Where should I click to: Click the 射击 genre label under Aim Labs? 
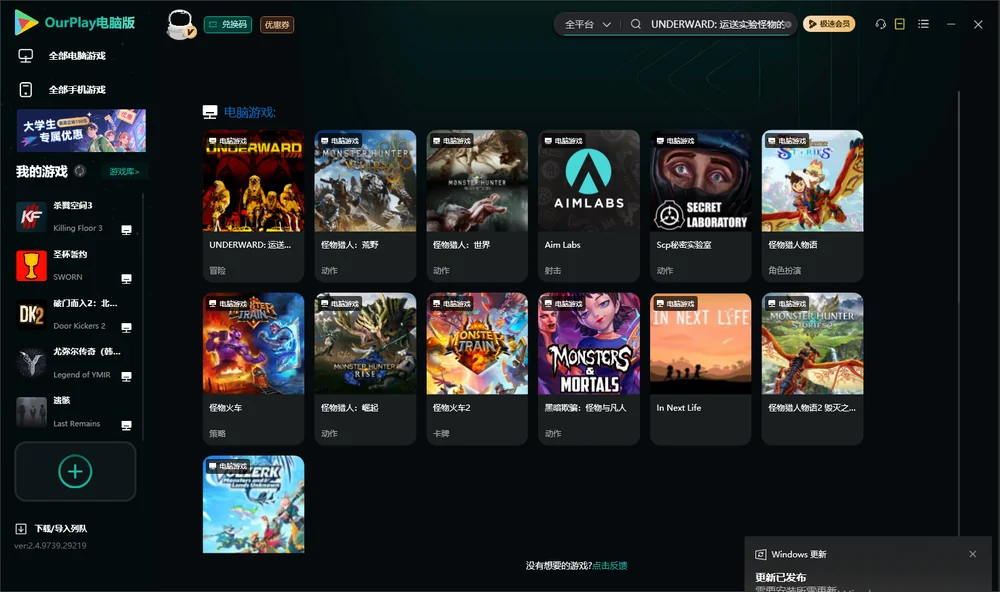pyautogui.click(x=553, y=270)
